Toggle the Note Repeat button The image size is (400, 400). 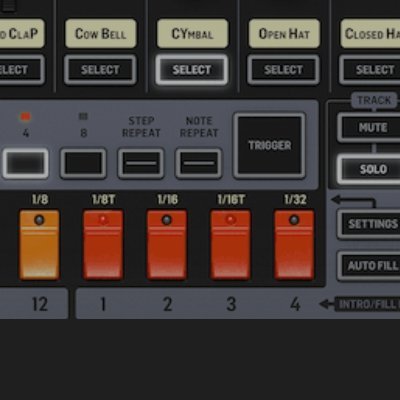(199, 163)
